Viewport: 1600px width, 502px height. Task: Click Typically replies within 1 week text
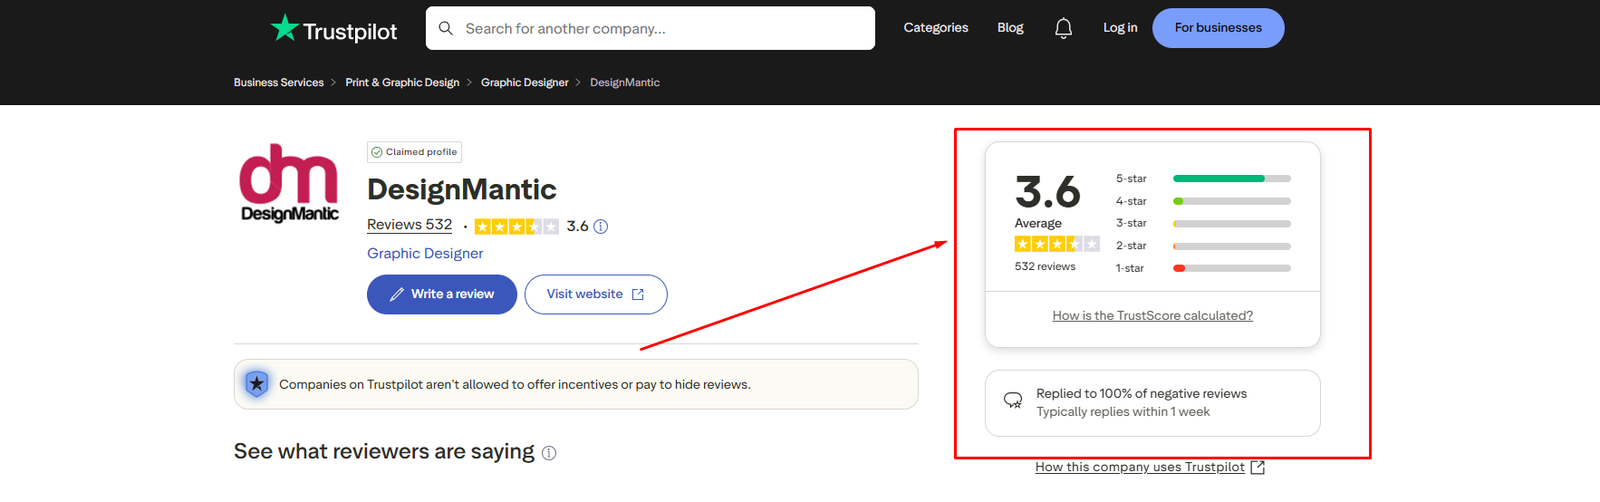tap(1123, 412)
